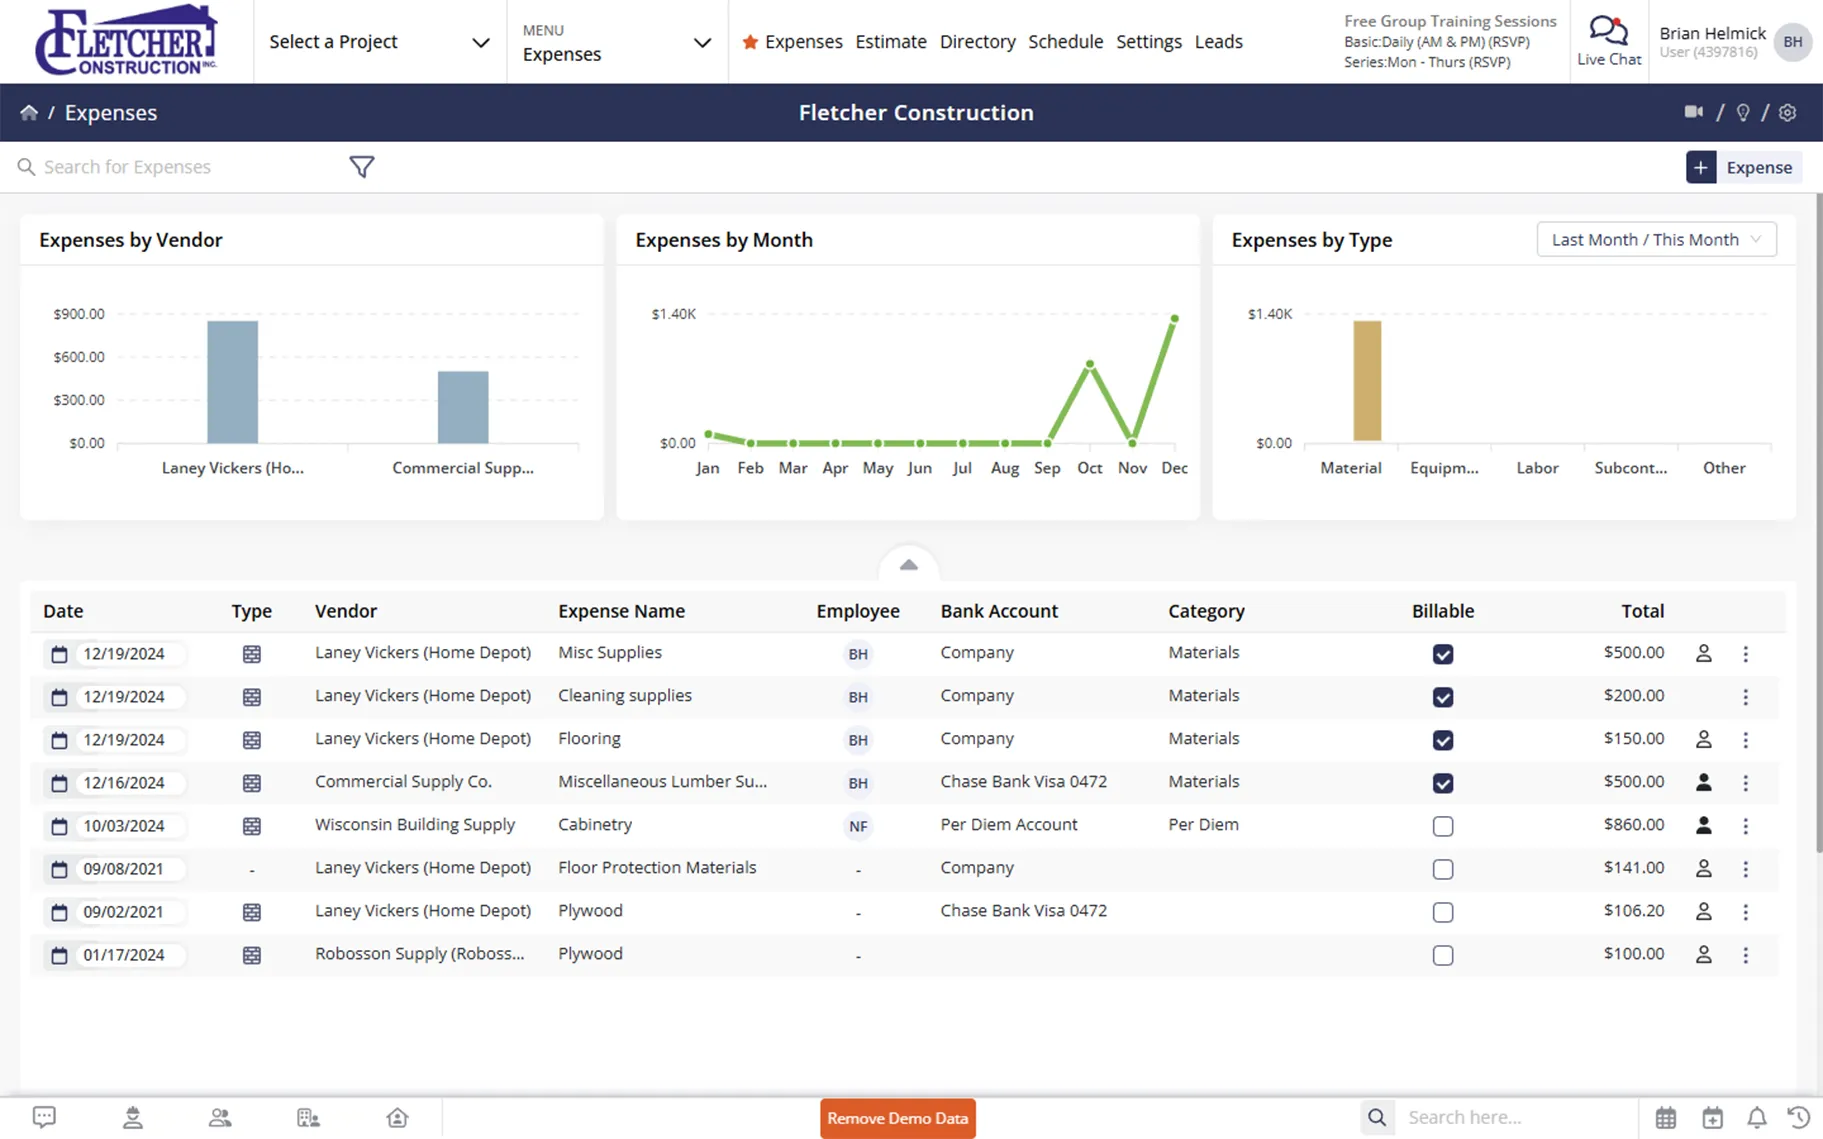The width and height of the screenshot is (1823, 1139).
Task: Click the home icon in breadcrumb
Action: click(29, 113)
